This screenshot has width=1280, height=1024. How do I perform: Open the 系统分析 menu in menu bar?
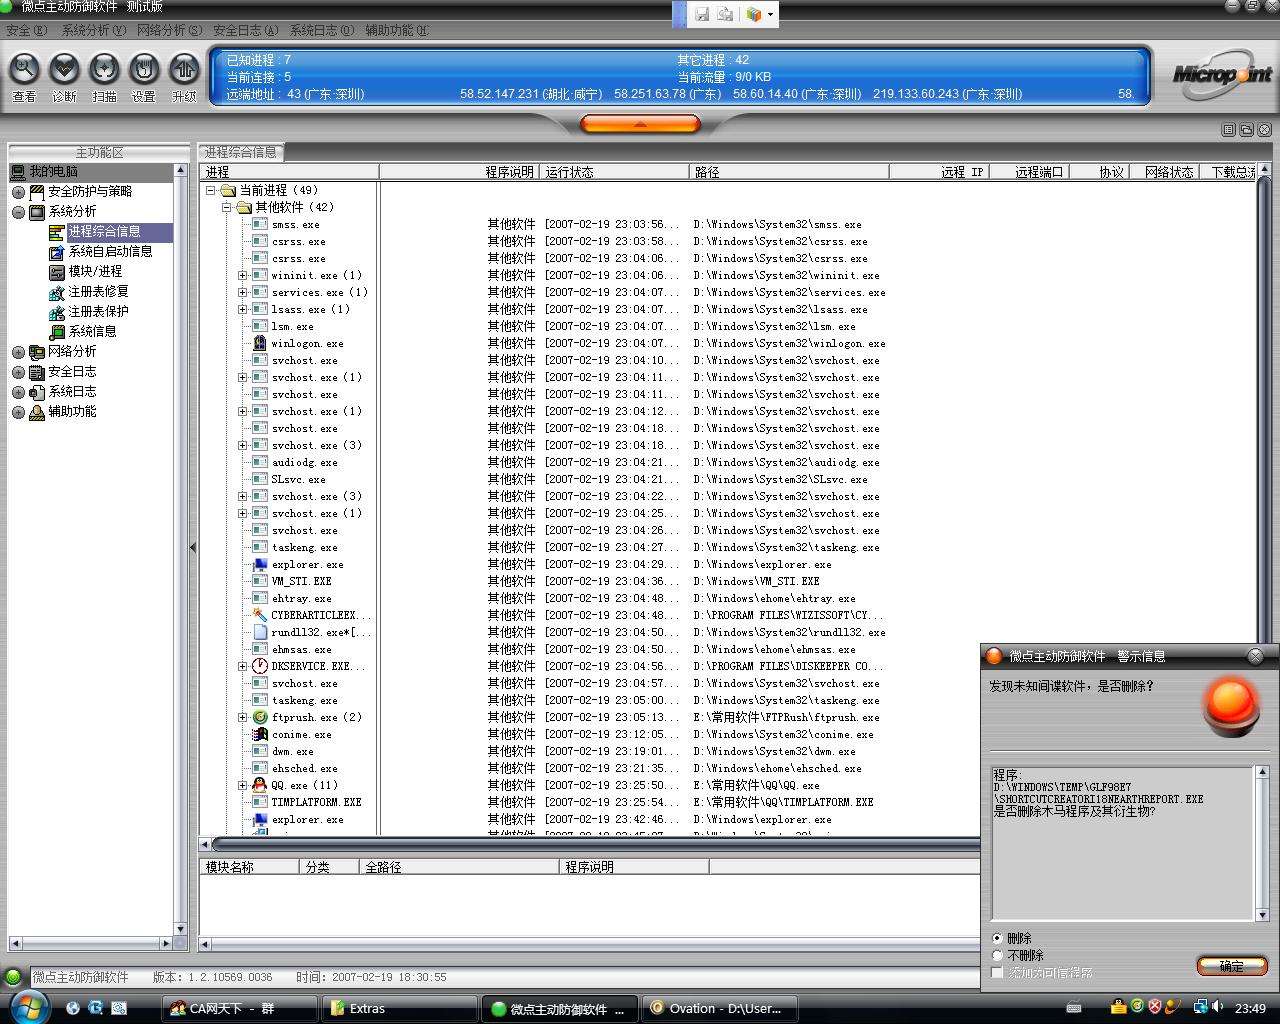(93, 30)
